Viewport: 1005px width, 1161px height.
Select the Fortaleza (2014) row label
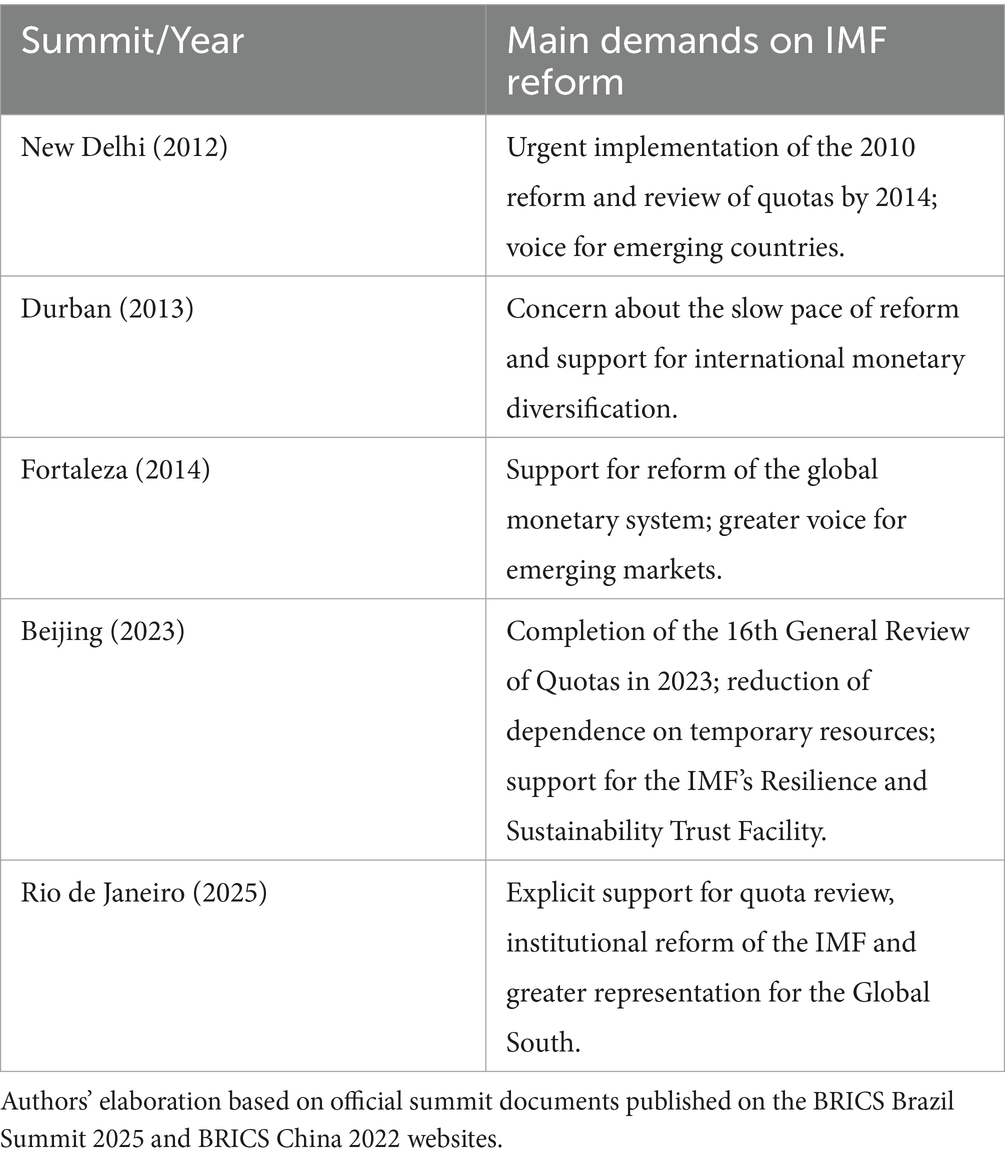click(115, 470)
